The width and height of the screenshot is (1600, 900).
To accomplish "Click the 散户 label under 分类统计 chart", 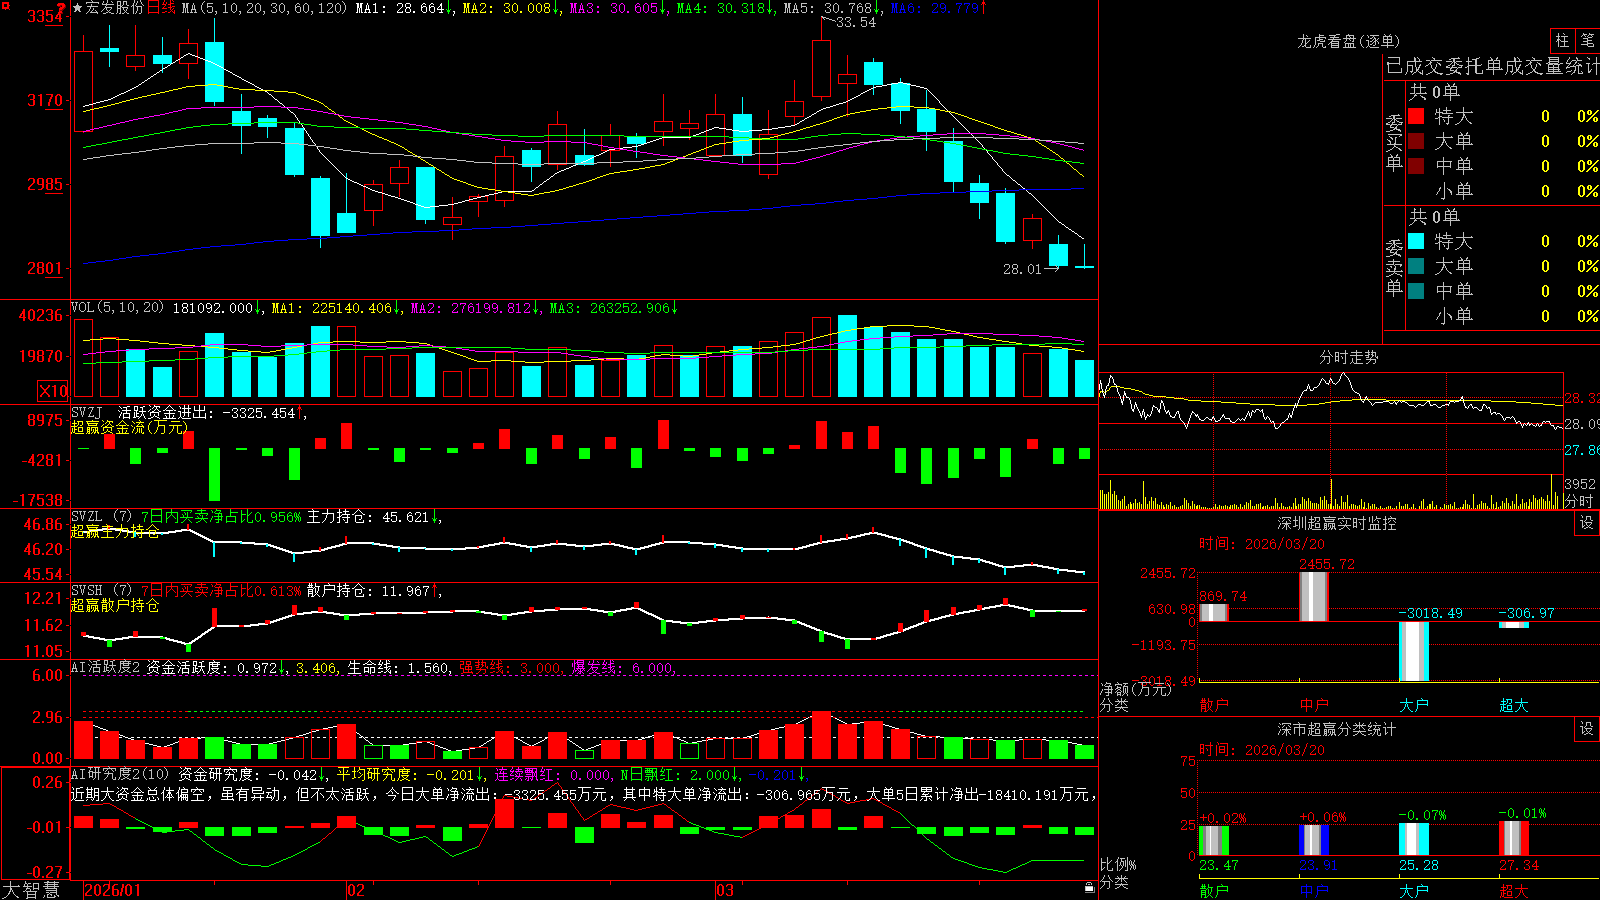I will tap(1214, 891).
